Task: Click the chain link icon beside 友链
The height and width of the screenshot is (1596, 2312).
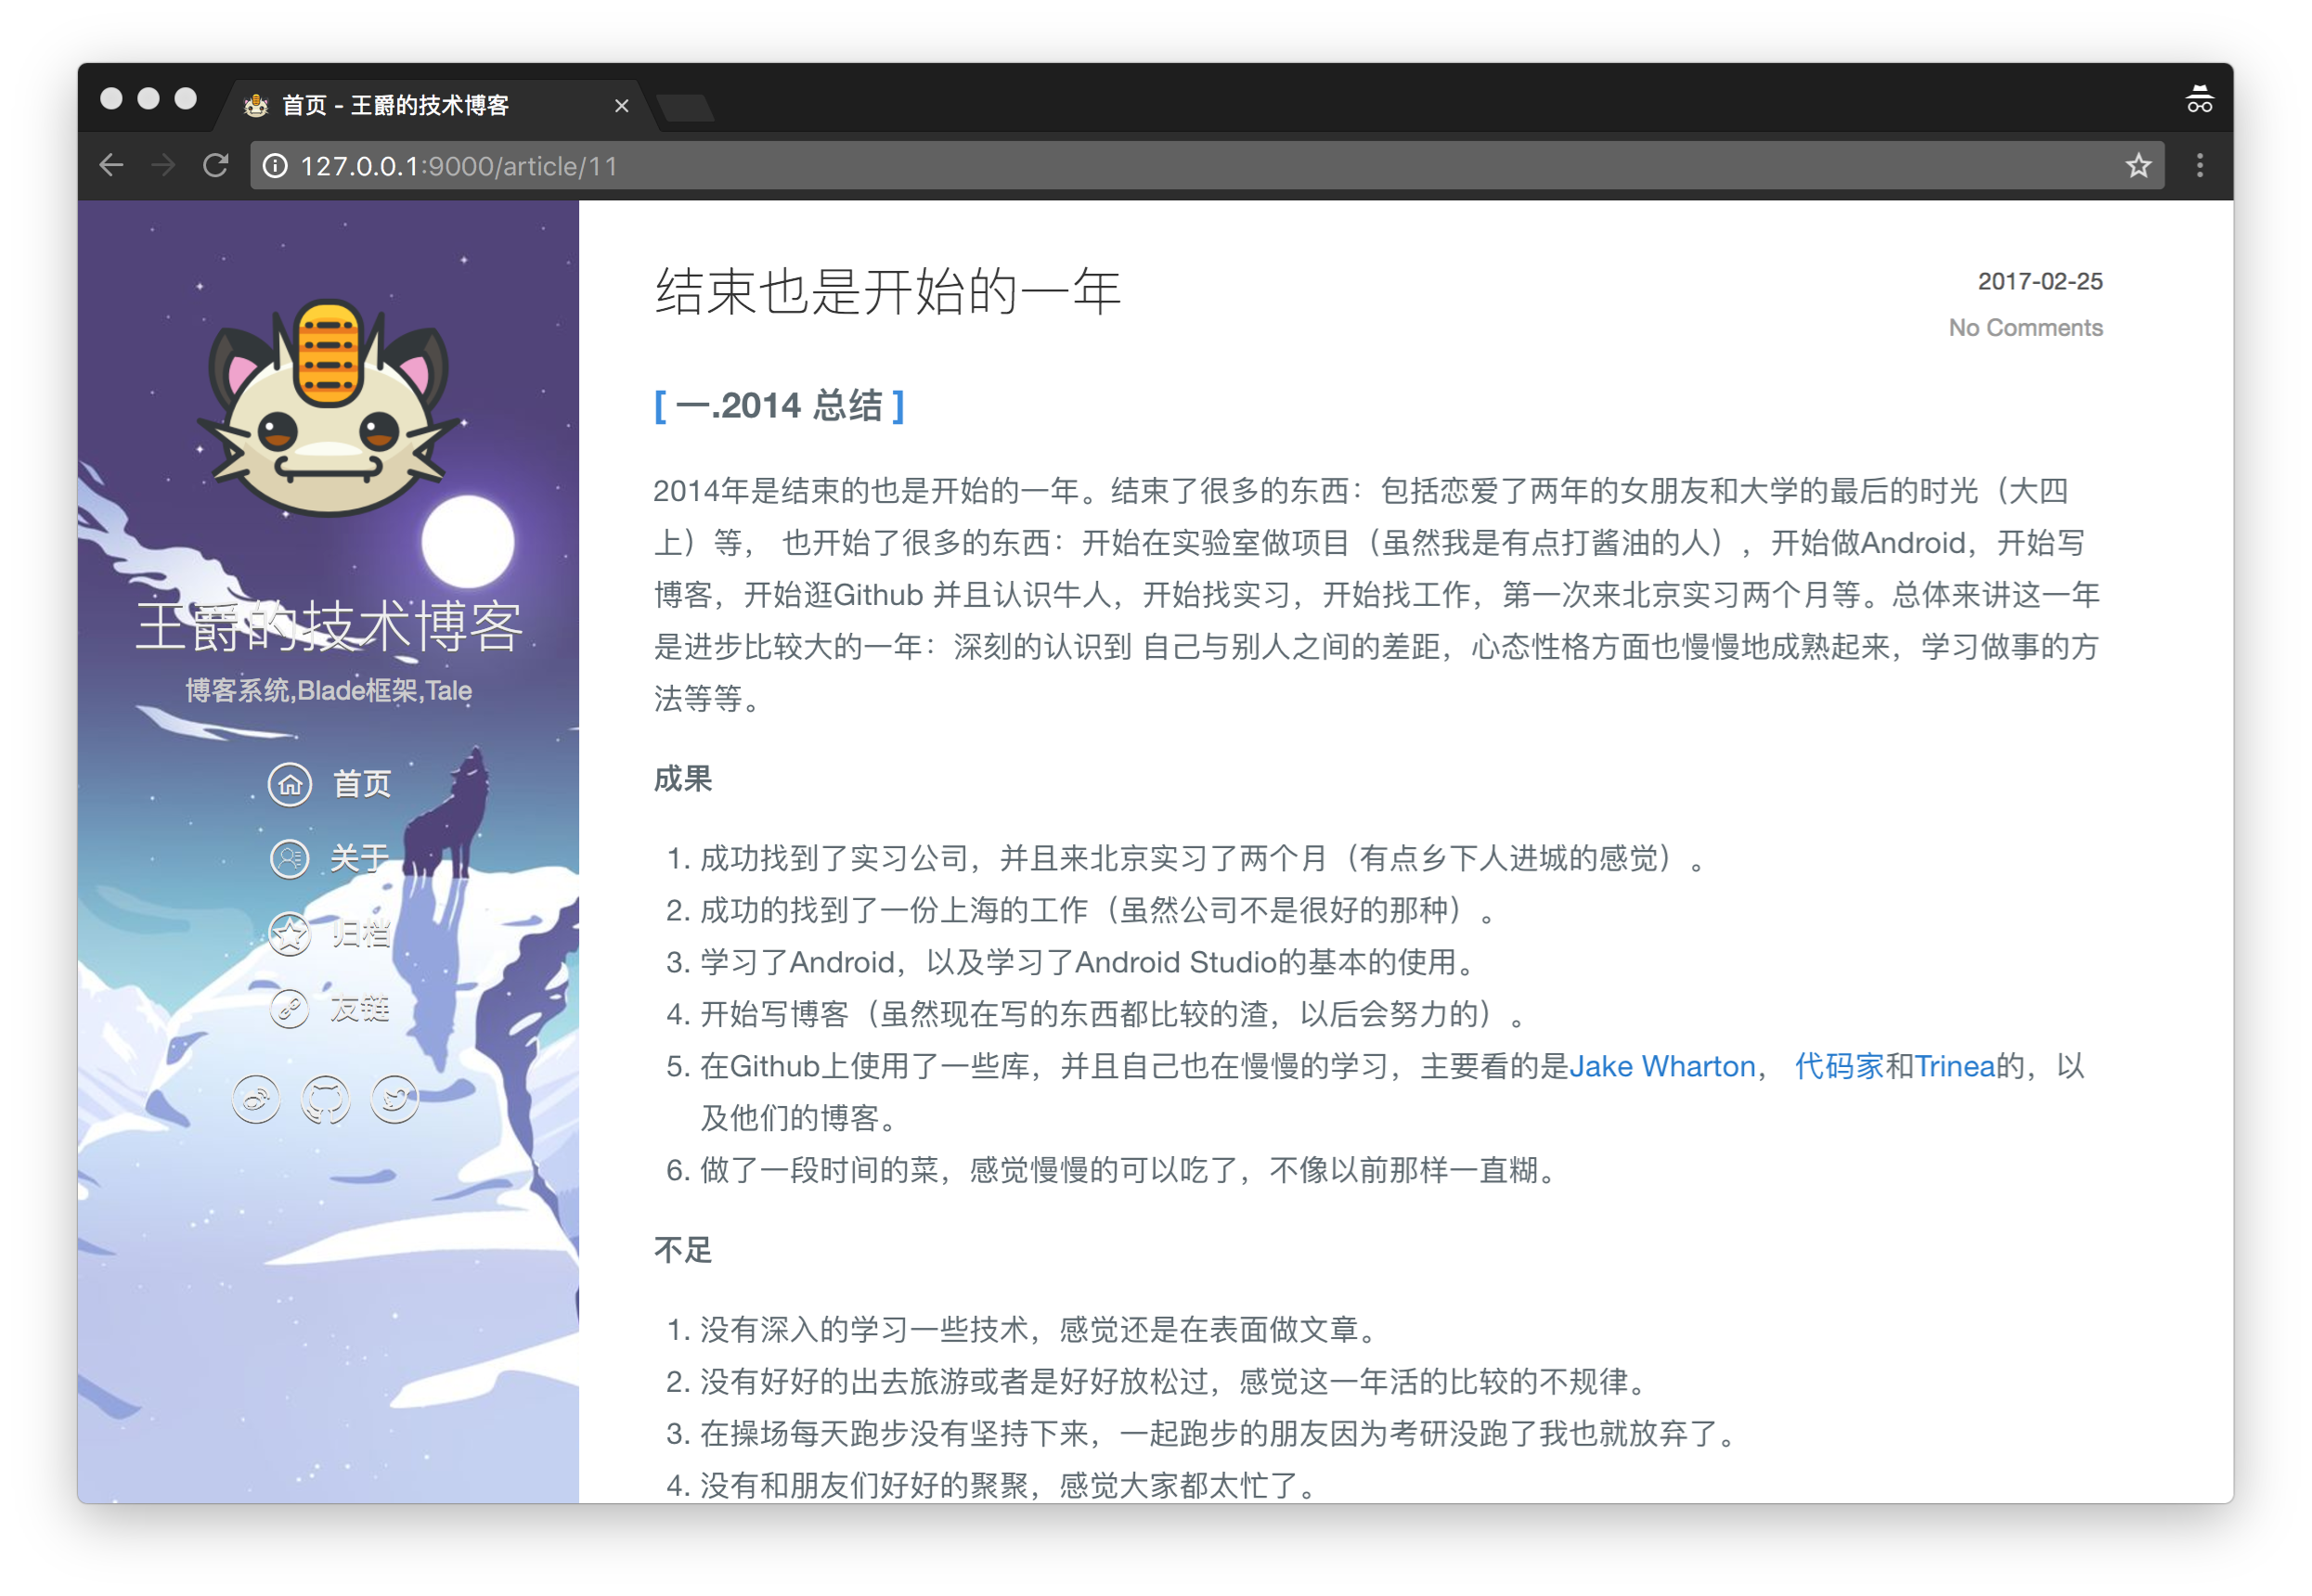Action: (290, 1008)
